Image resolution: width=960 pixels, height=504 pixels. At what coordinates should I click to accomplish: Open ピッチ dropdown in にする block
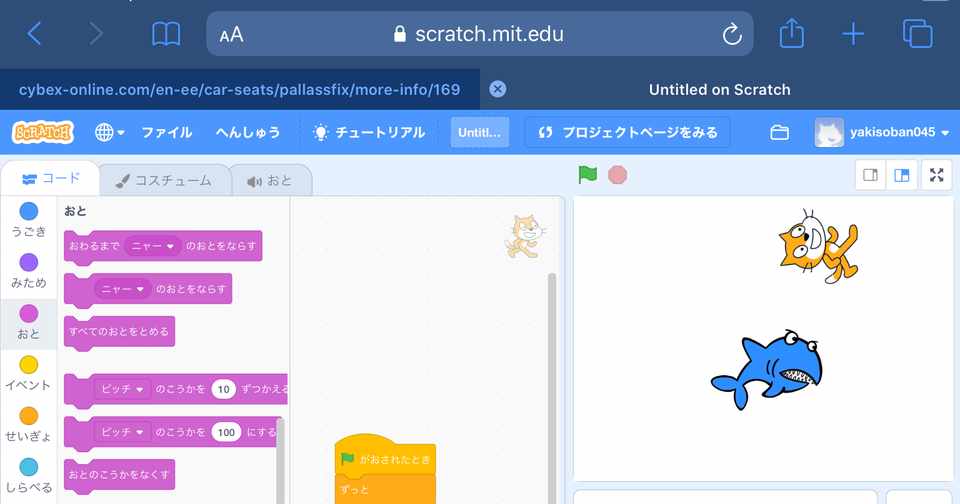coord(122,432)
